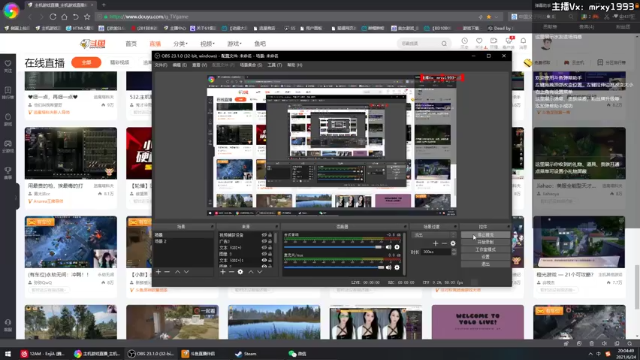Viewport: 640px width, 360px height.
Task: Open the 编辑(E) menu in OBS
Action: coord(179,65)
